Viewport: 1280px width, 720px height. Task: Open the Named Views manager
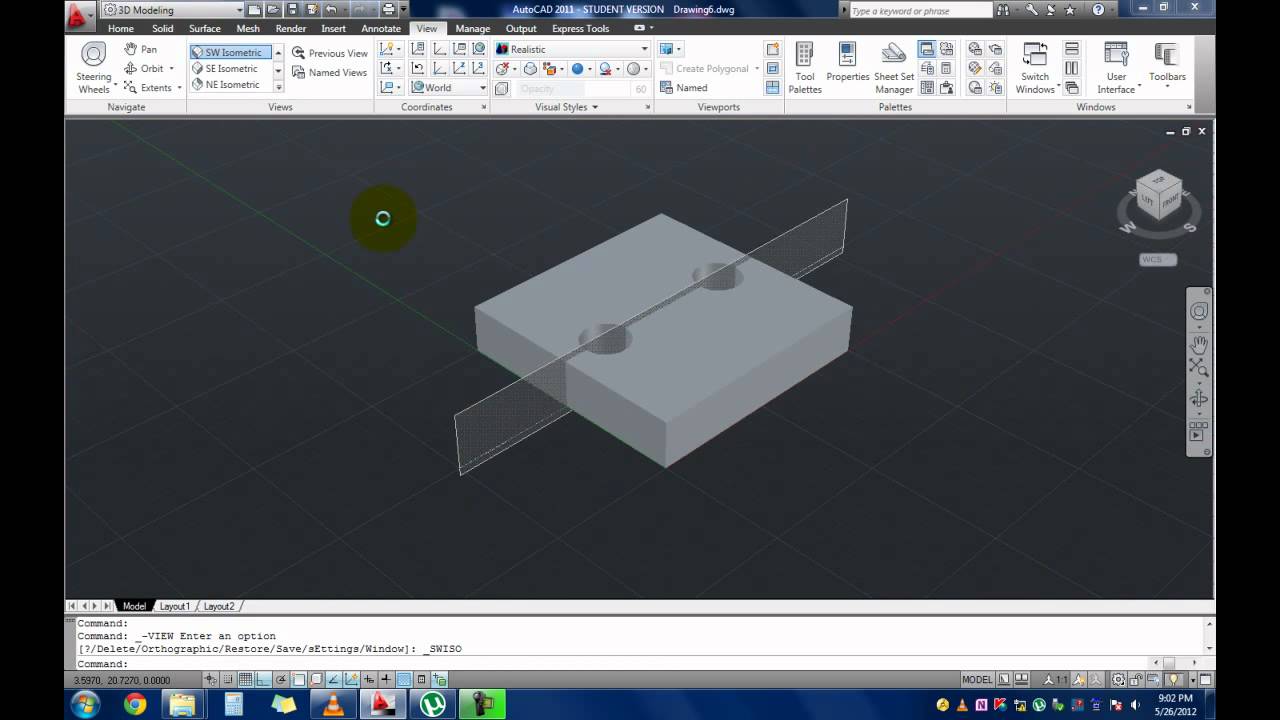(x=330, y=72)
